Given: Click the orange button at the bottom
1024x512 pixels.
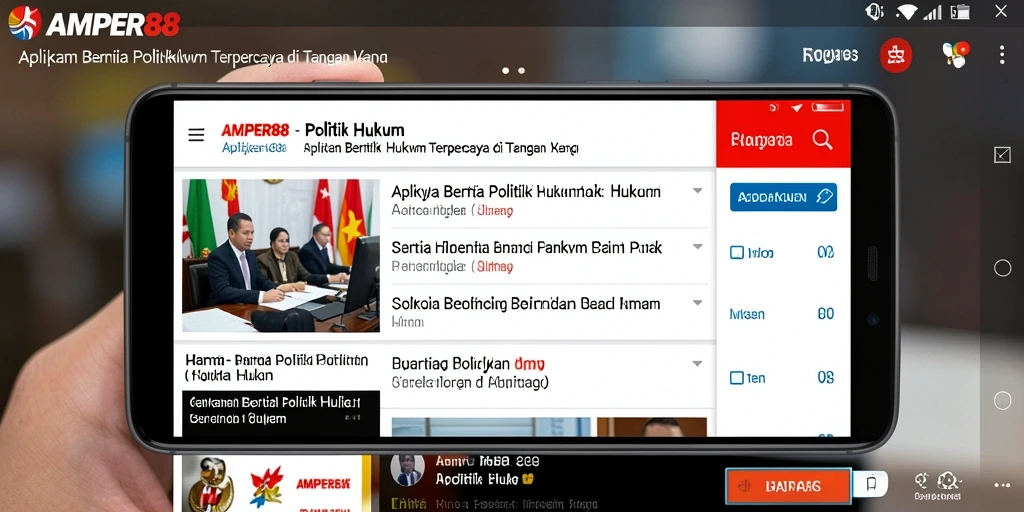Looking at the screenshot, I should click(788, 486).
